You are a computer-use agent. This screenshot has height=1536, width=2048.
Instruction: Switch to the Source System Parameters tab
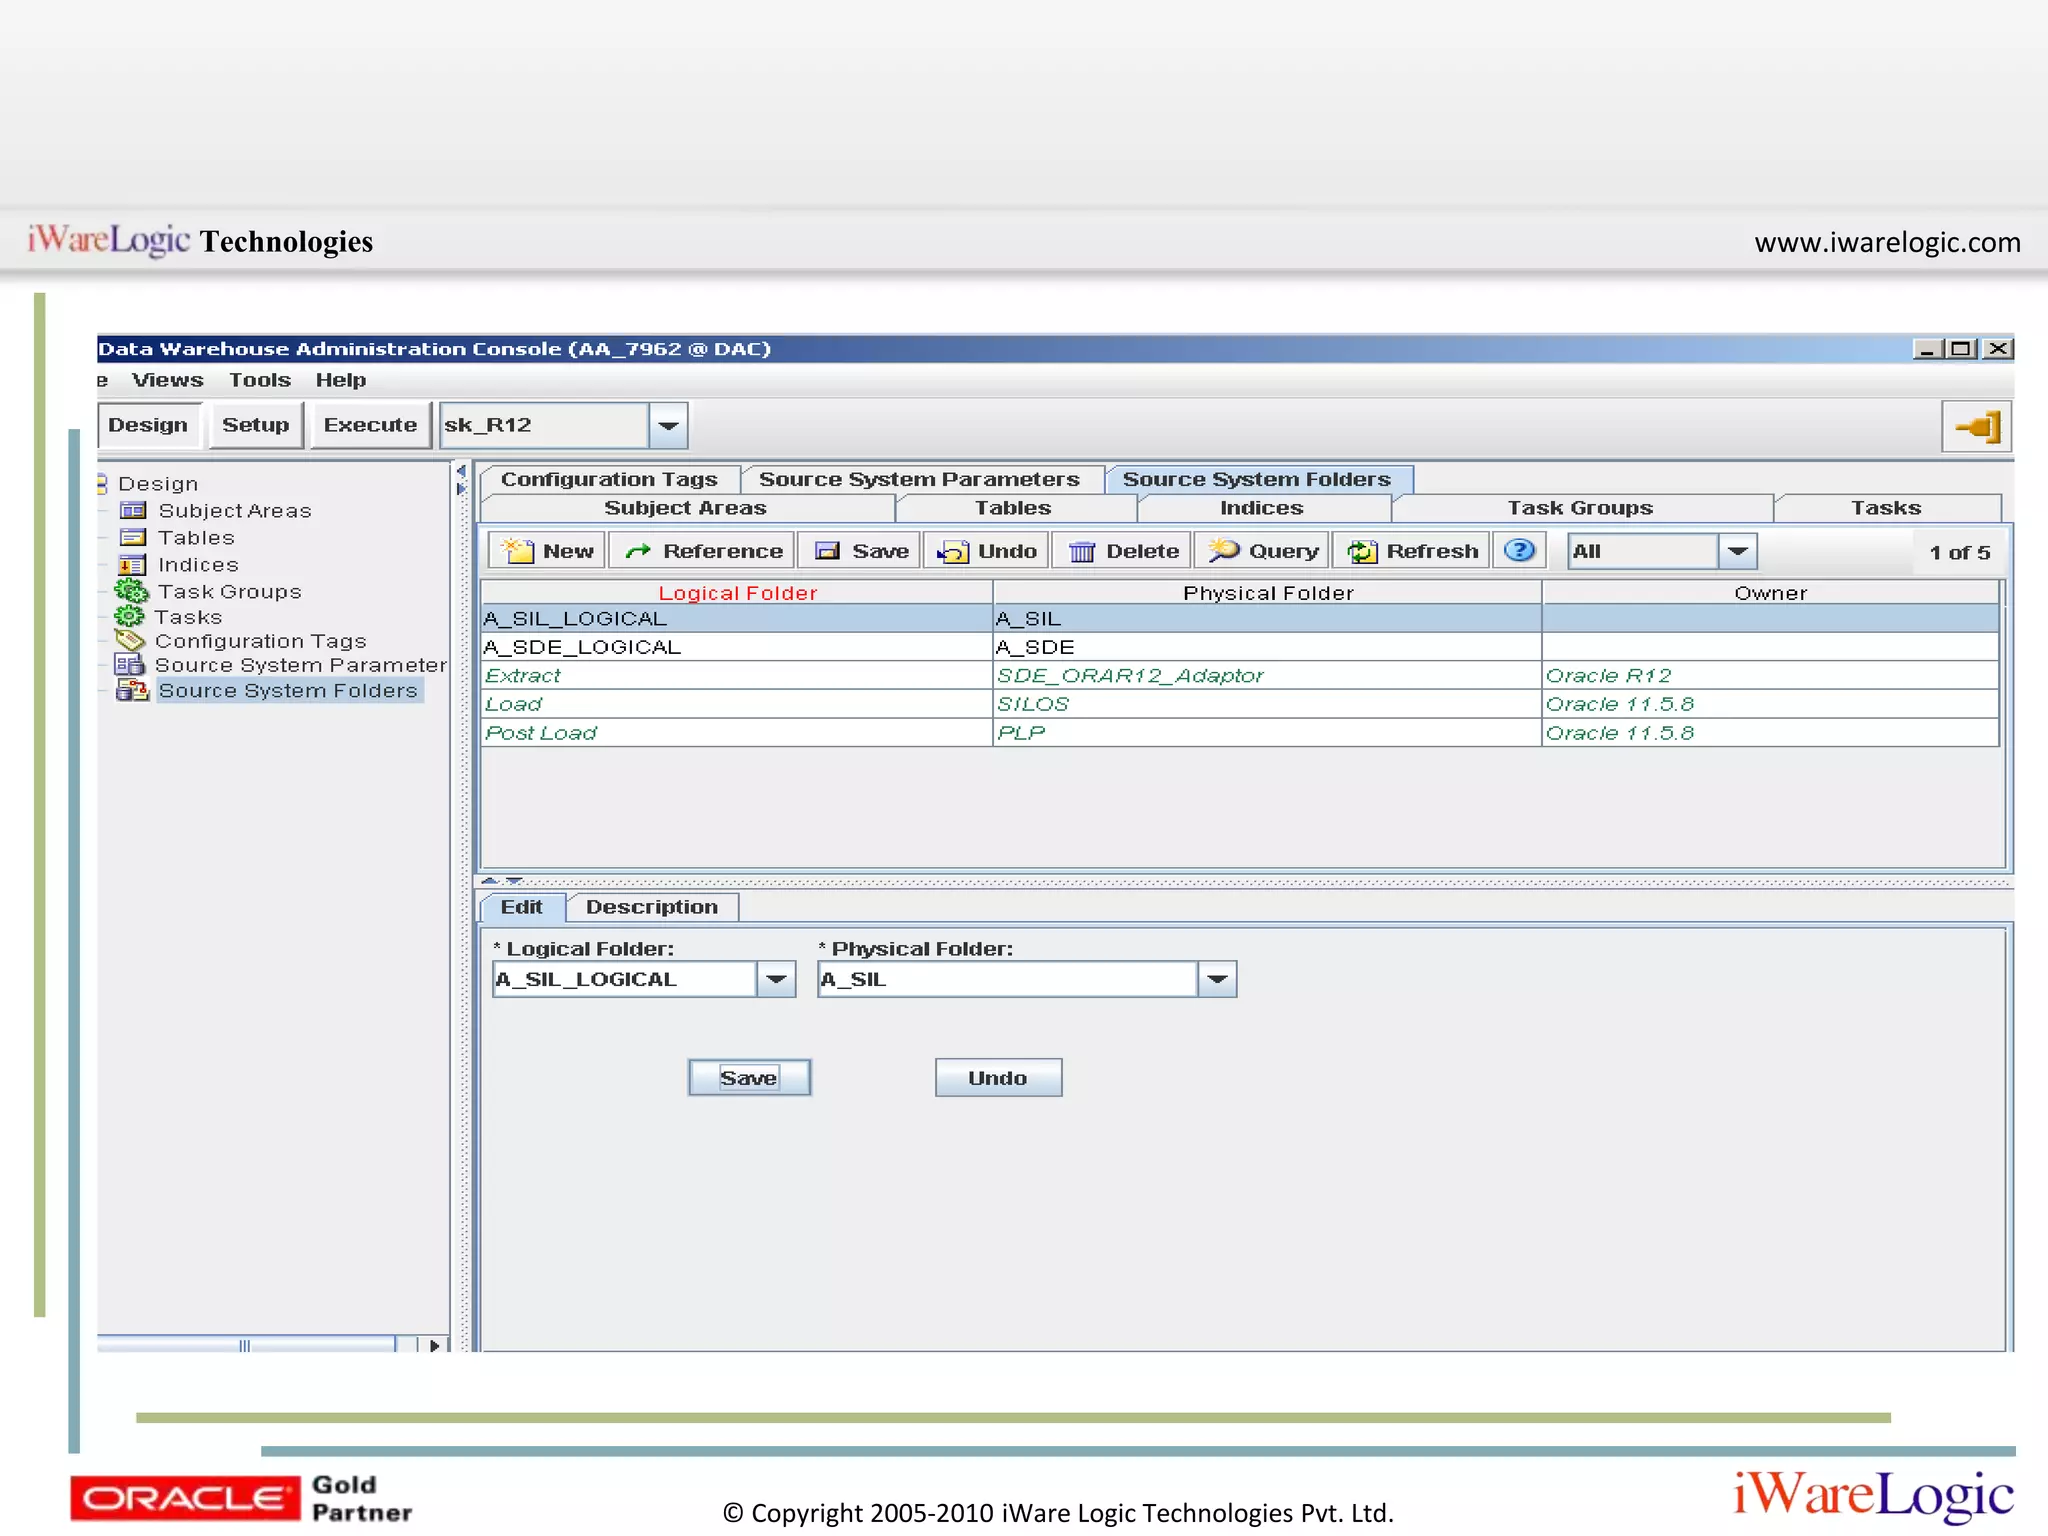918,480
